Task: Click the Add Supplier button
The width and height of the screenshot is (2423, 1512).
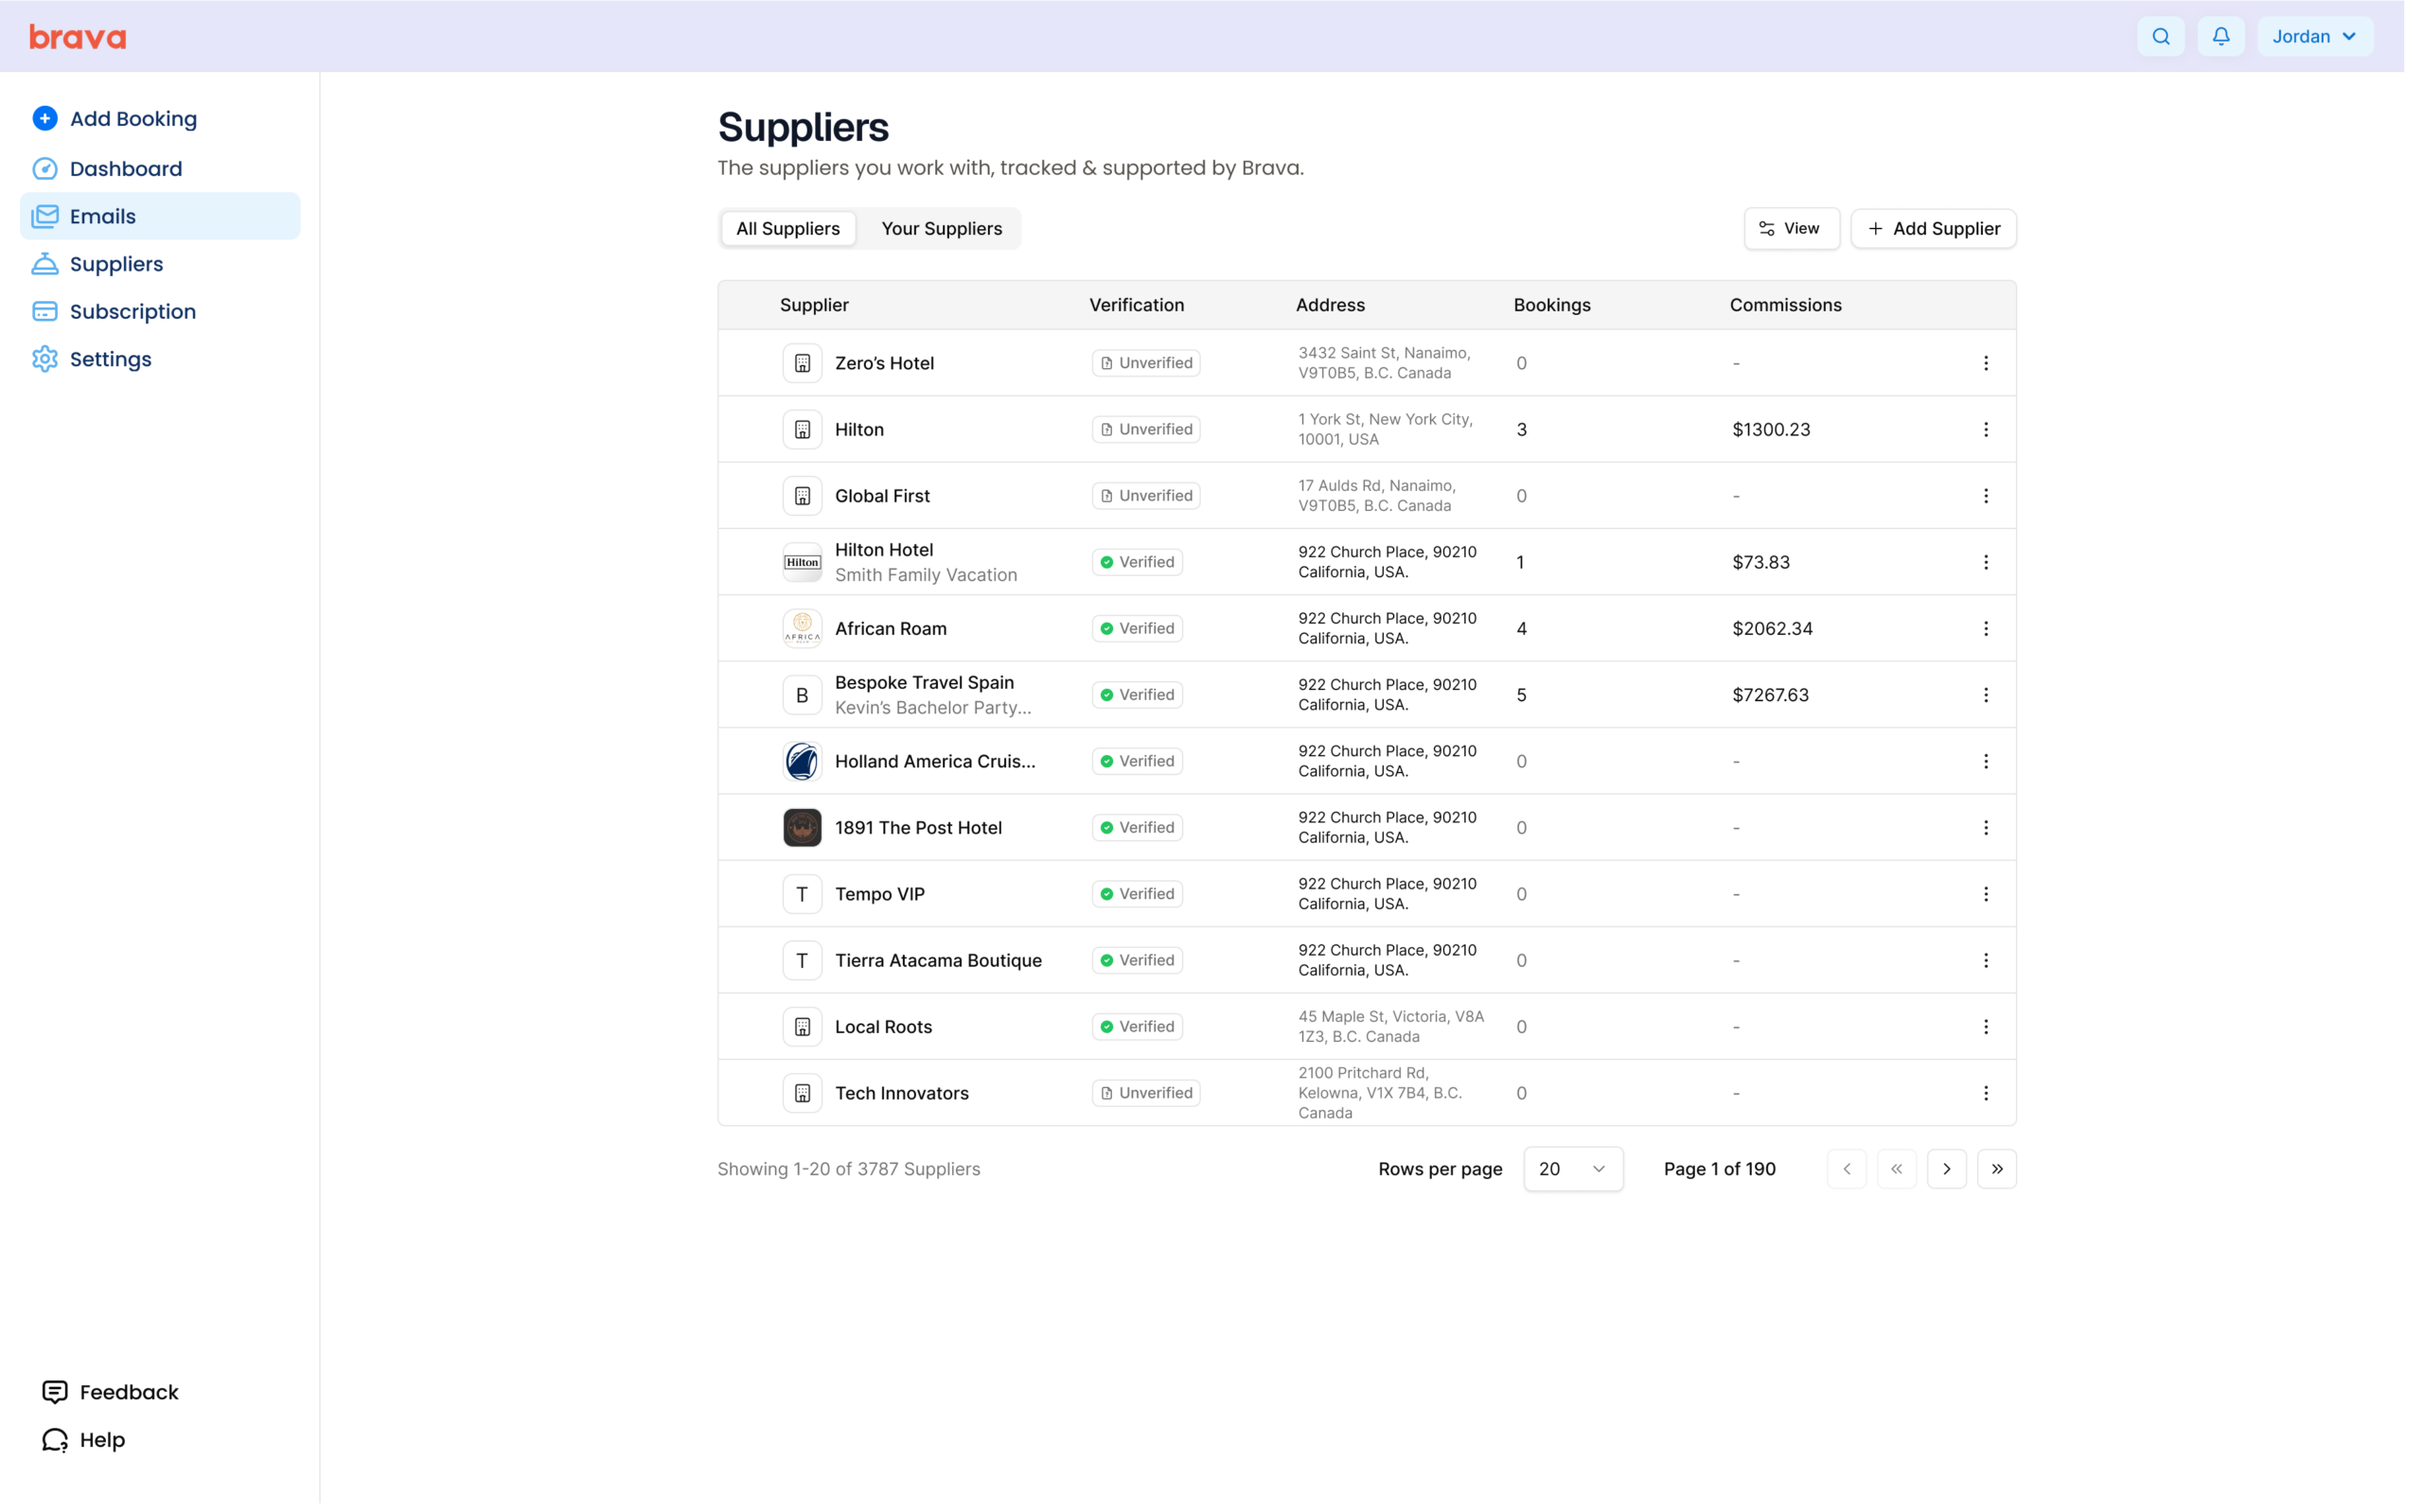Action: pos(1932,228)
